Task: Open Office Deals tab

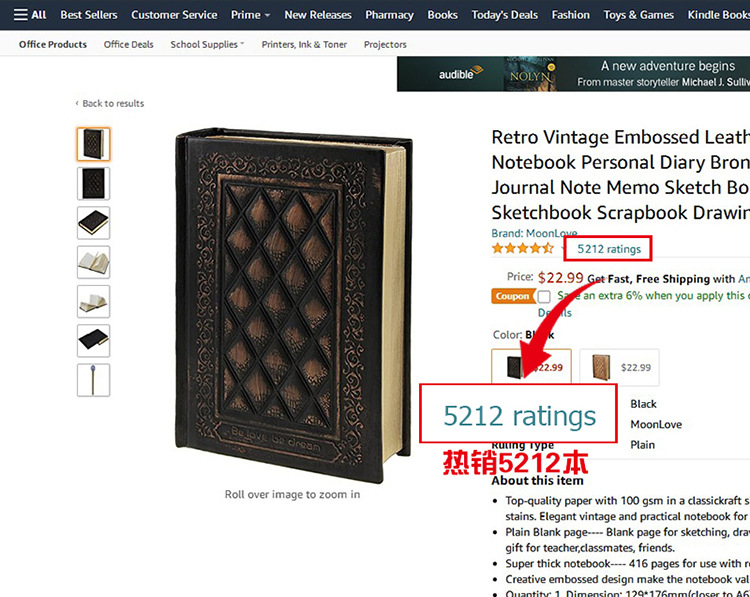Action: click(x=128, y=44)
